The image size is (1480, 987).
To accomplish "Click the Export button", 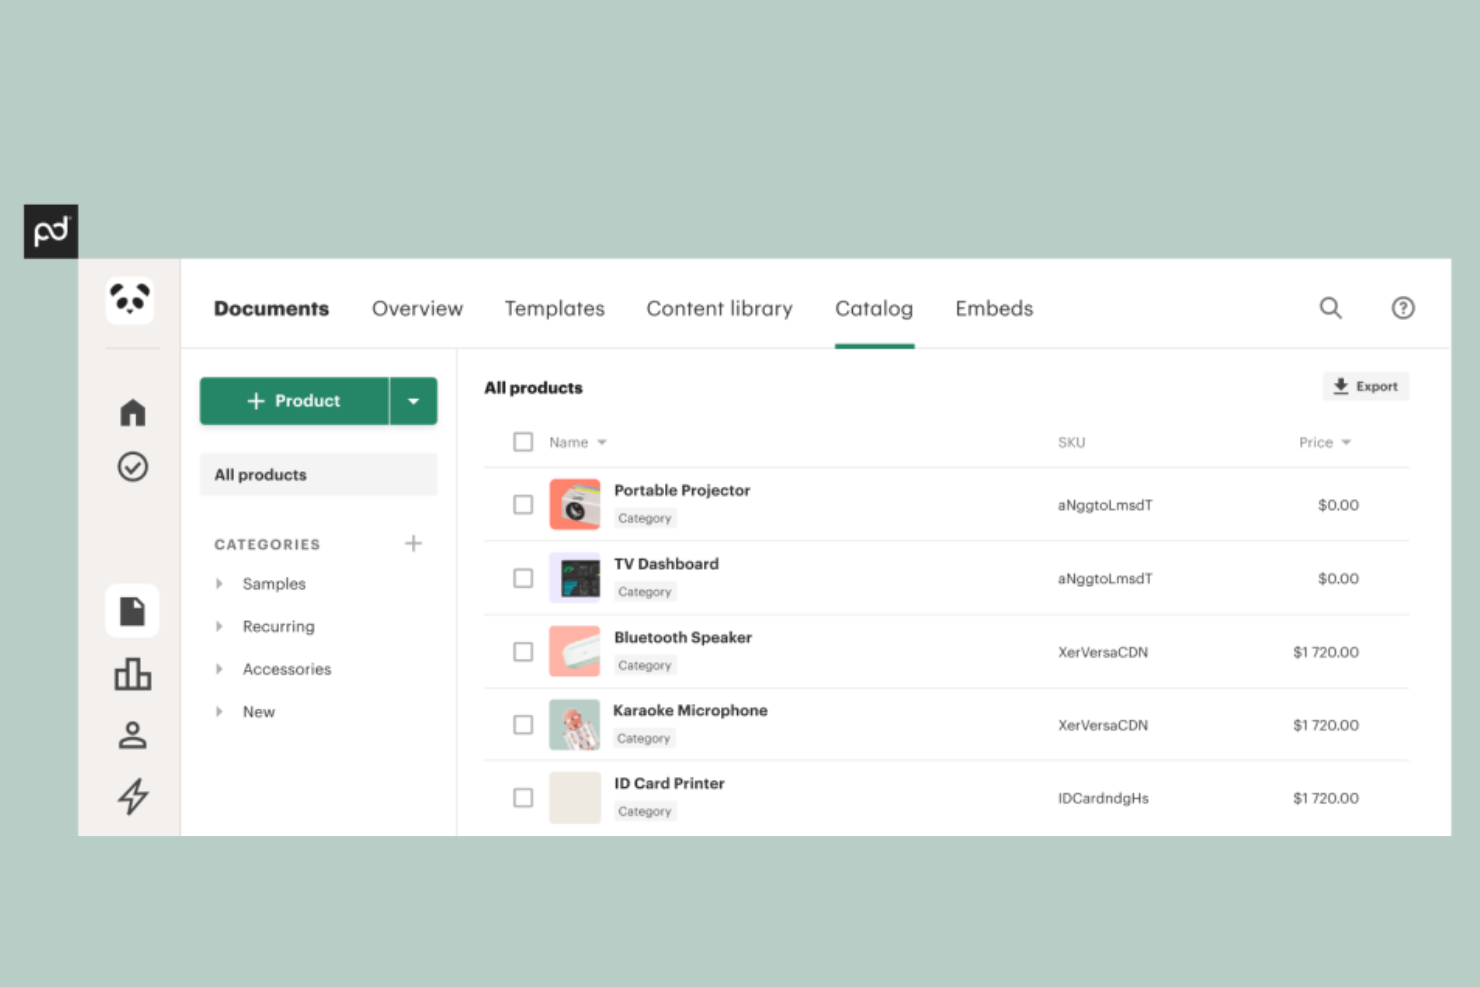I will click(1366, 386).
